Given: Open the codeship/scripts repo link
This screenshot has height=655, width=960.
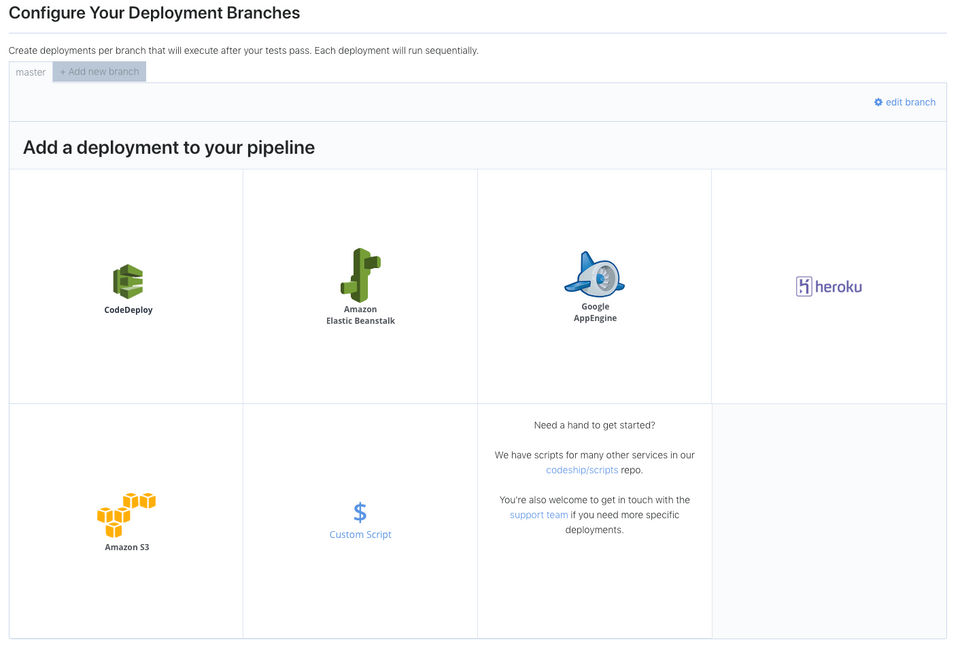Looking at the screenshot, I should pos(582,470).
